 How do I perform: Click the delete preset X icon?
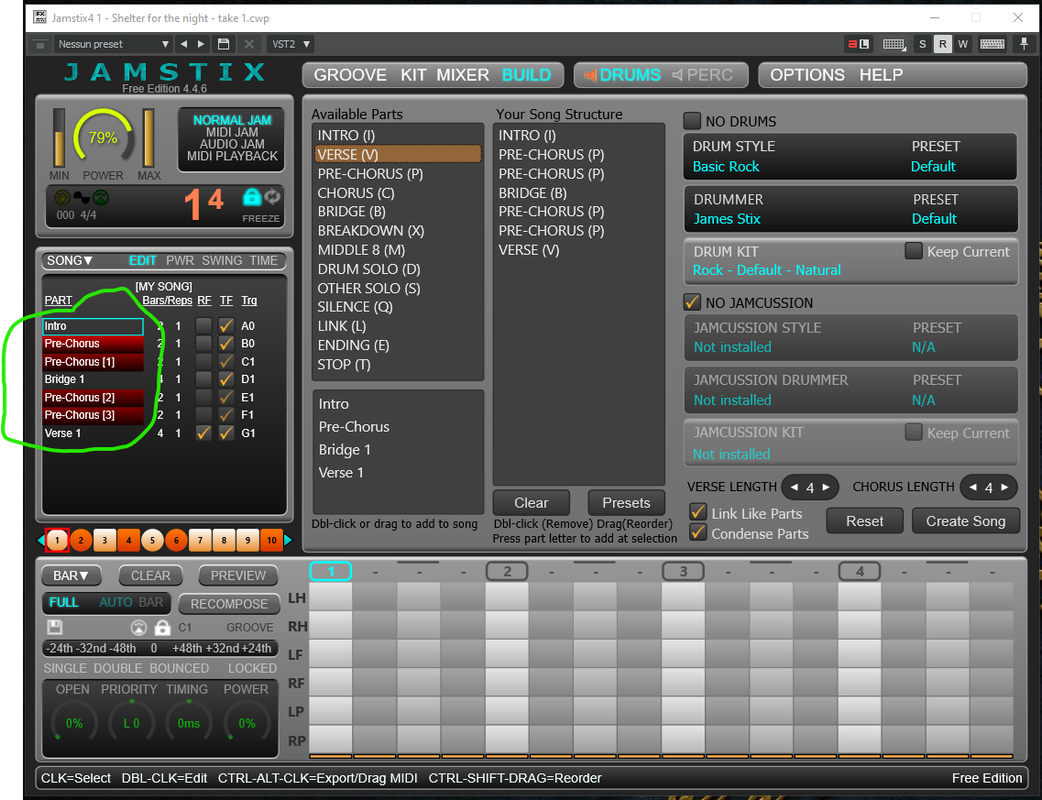click(x=249, y=44)
